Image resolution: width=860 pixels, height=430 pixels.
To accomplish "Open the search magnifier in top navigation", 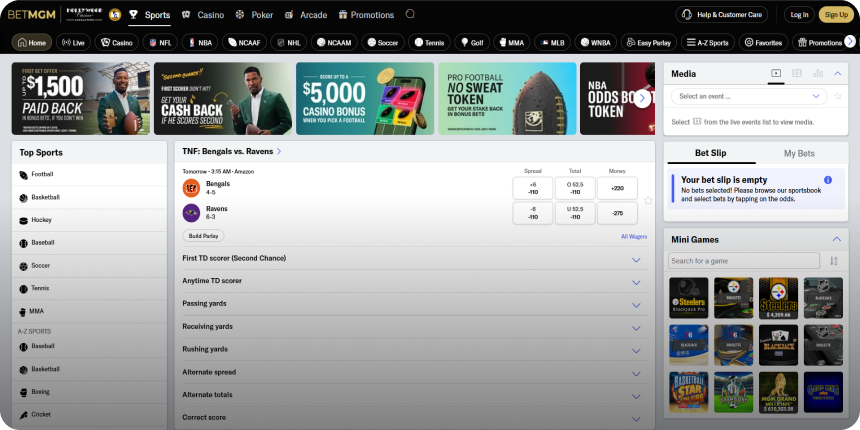I will point(410,14).
